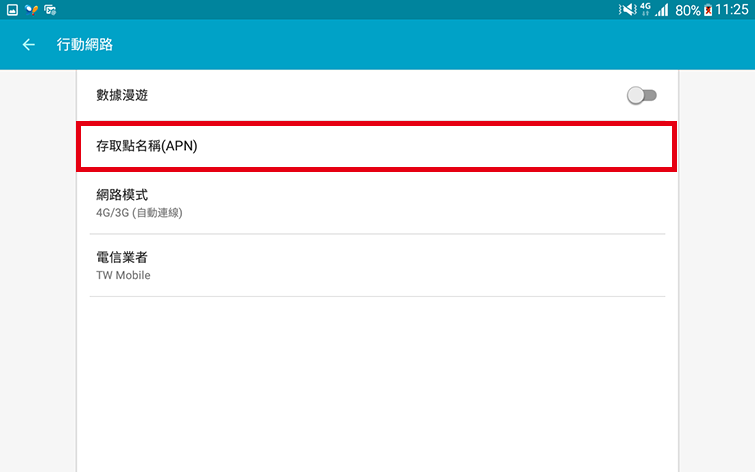Go back using the arrow icon
This screenshot has height=472, width=755.
(28, 45)
